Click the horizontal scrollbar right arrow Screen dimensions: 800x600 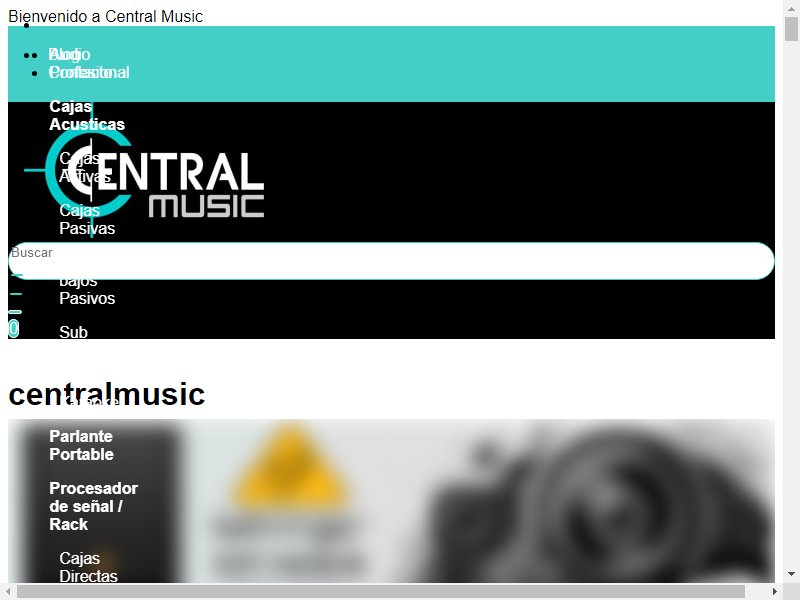pyautogui.click(x=775, y=591)
